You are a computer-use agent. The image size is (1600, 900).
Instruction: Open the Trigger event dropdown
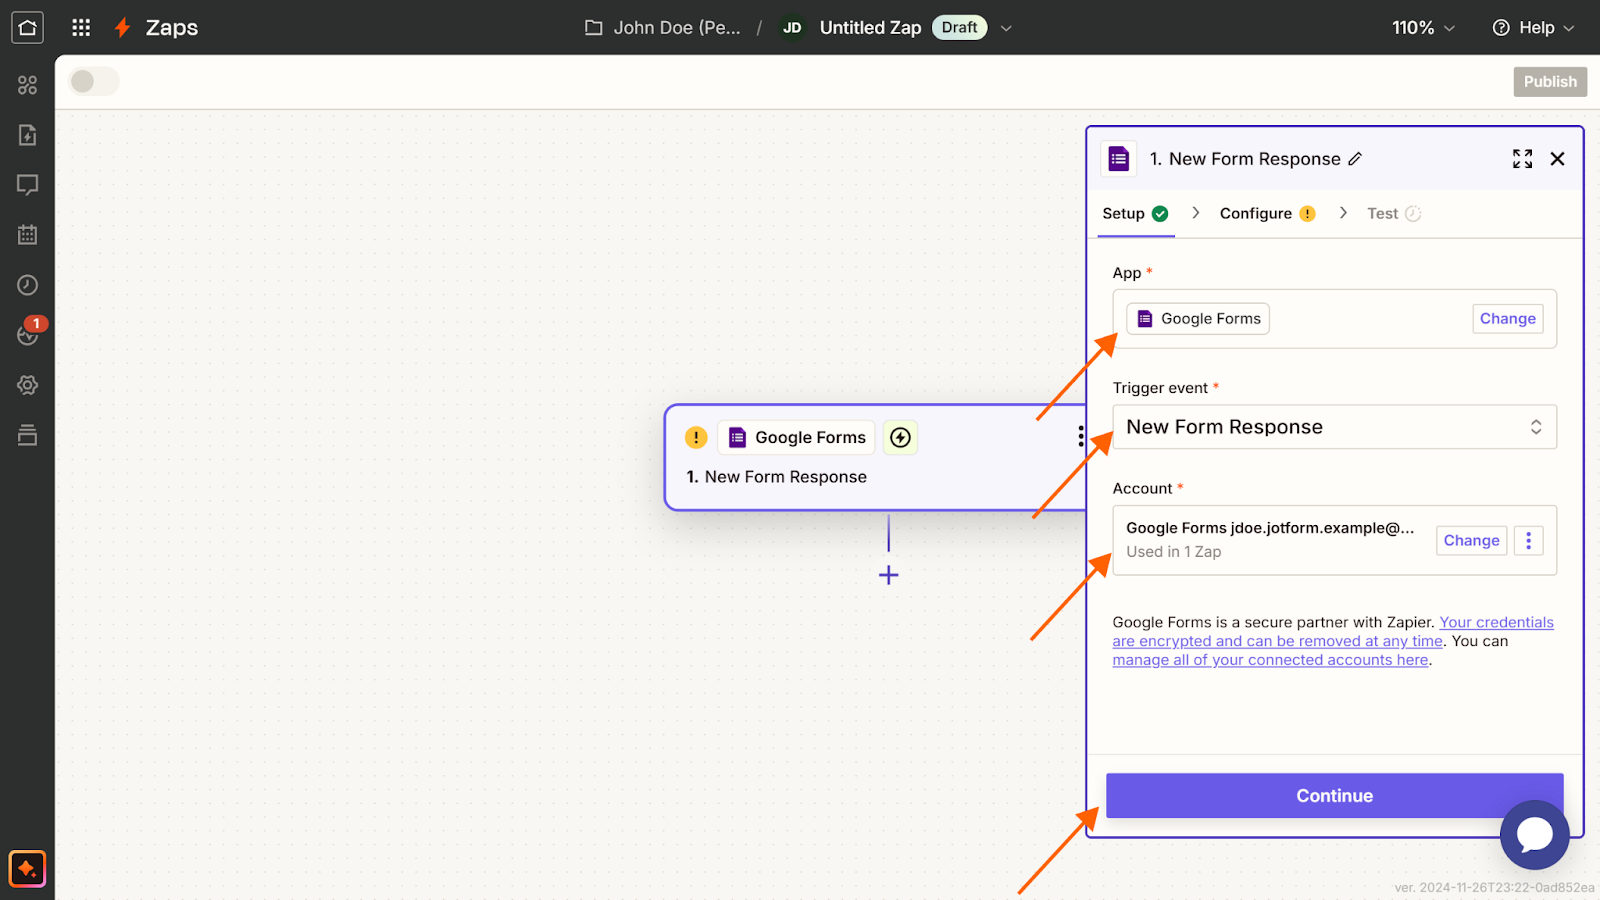1334,427
